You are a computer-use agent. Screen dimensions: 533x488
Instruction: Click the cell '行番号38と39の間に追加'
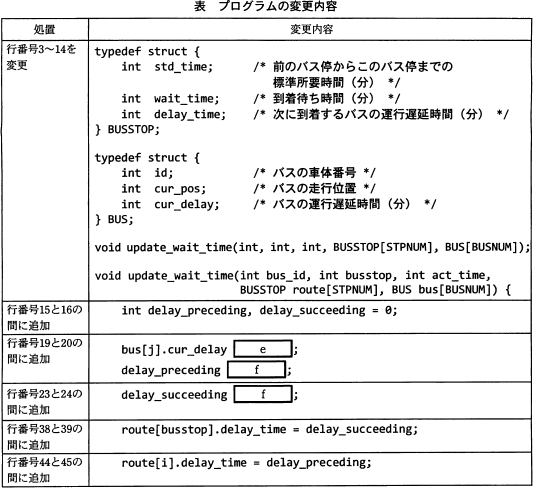click(x=45, y=437)
